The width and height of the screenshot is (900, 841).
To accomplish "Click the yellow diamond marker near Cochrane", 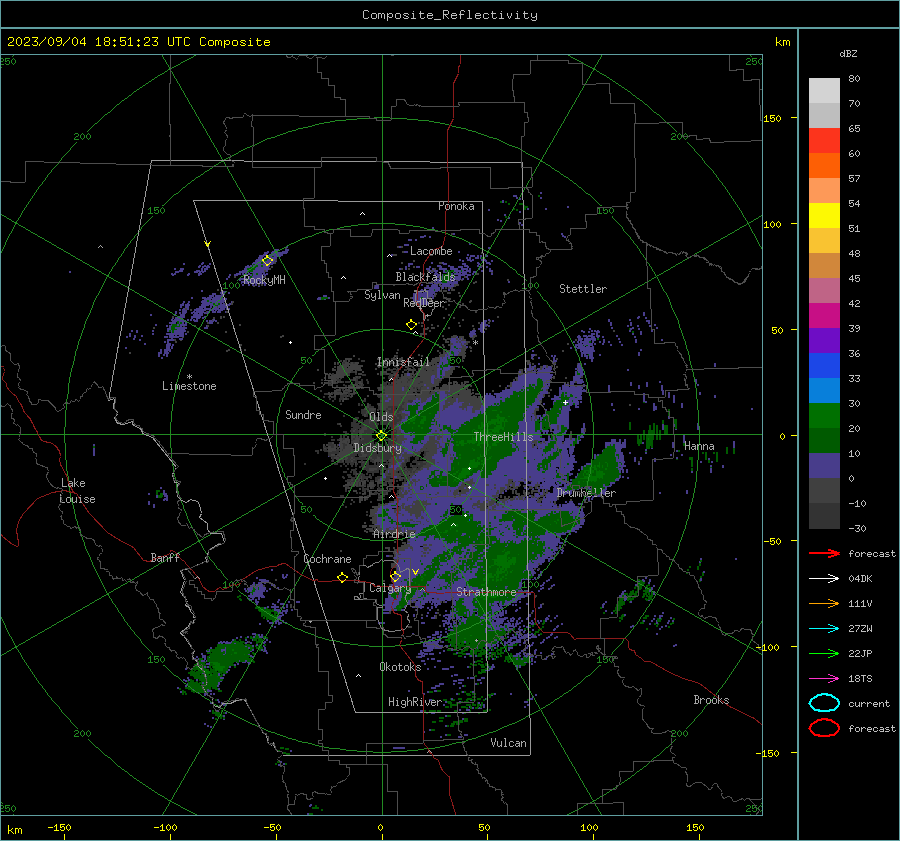I will coord(342,578).
